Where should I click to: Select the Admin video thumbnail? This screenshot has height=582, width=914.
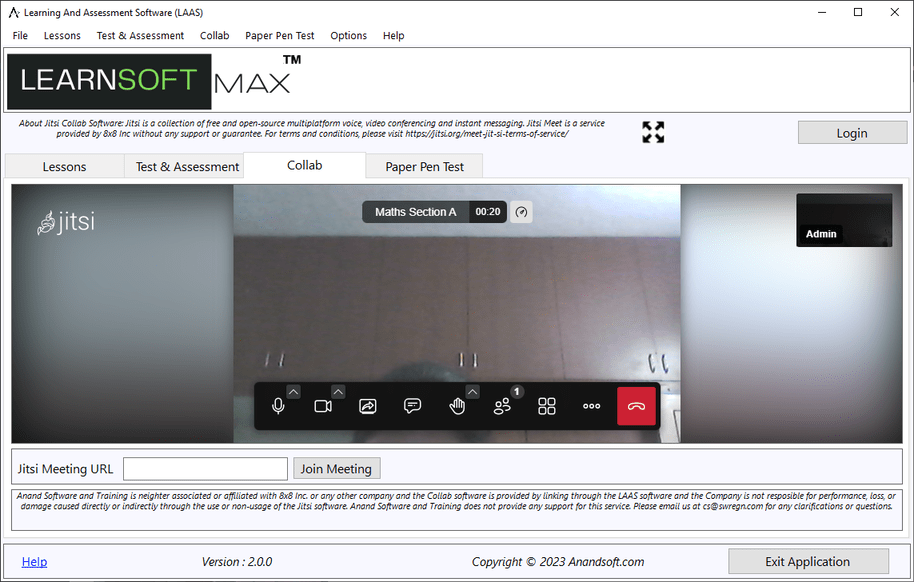(x=844, y=220)
